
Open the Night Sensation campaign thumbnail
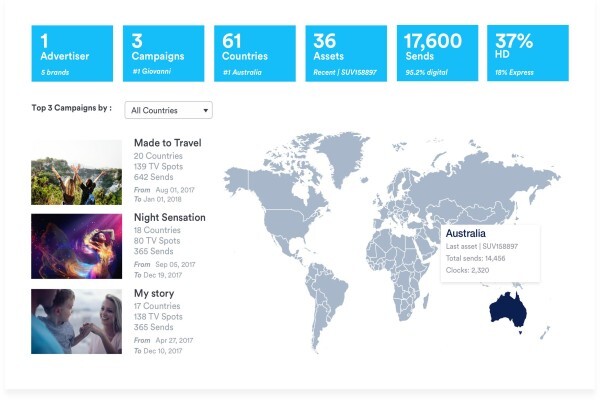(77, 246)
